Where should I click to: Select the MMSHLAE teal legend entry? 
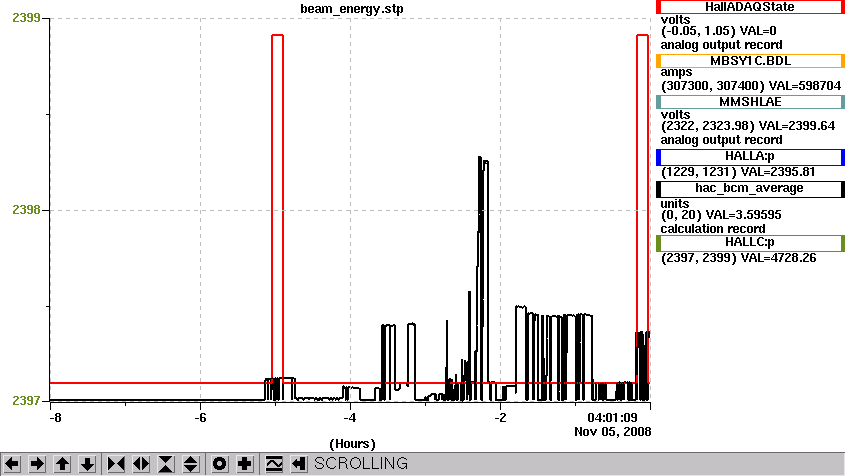tap(750, 102)
